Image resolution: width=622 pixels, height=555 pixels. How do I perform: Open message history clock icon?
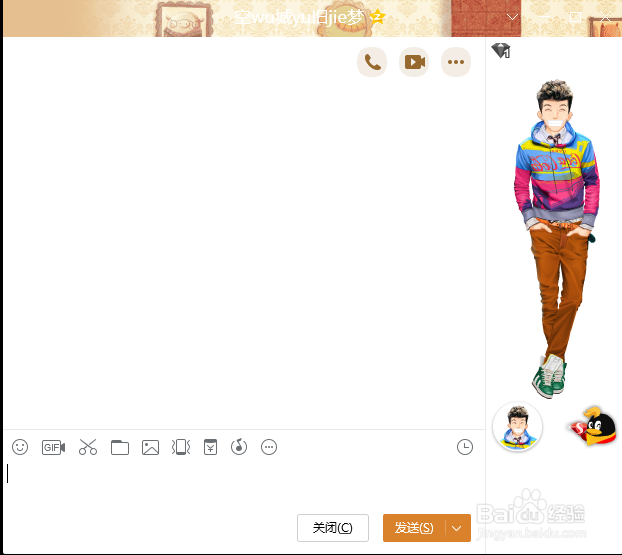[x=465, y=447]
